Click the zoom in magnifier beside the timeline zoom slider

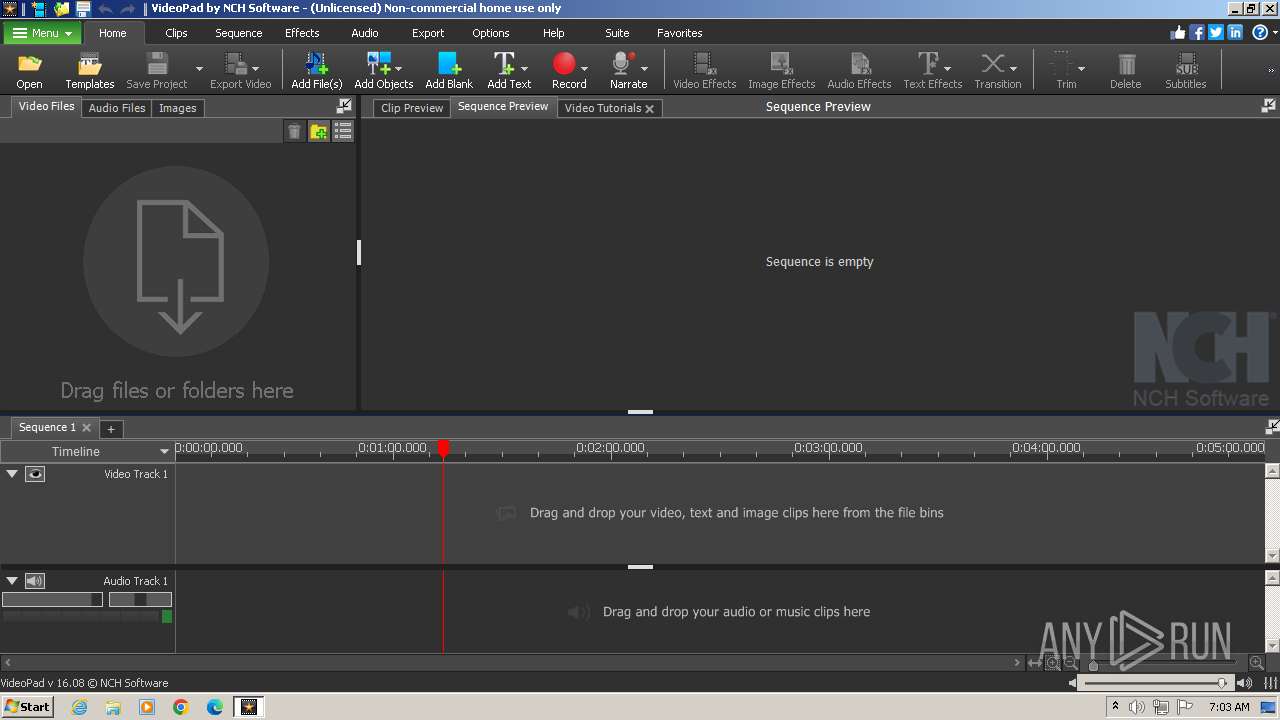point(1257,663)
